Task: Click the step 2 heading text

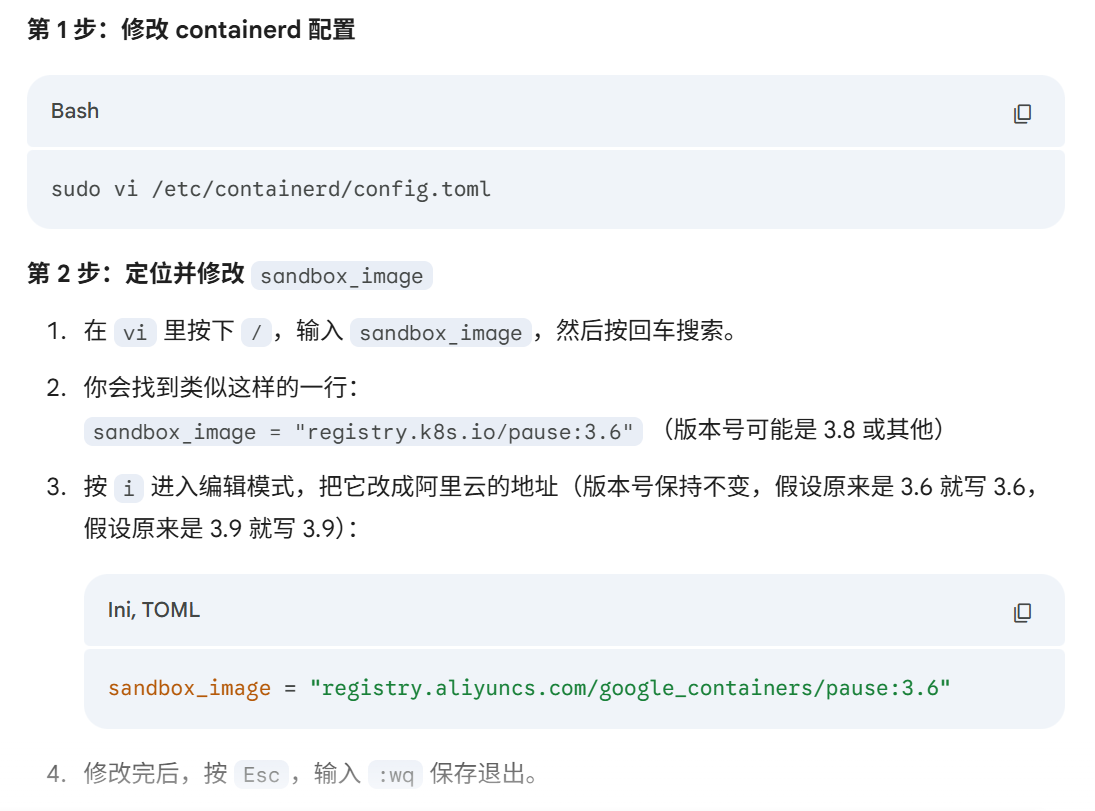Action: (136, 275)
